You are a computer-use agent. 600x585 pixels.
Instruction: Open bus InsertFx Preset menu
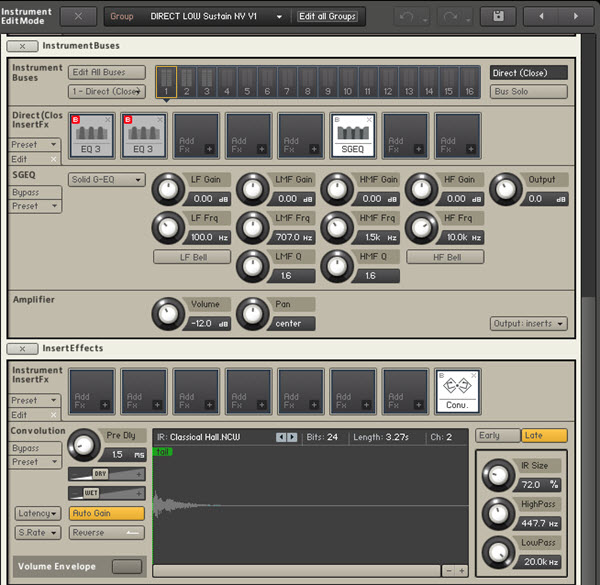pyautogui.click(x=34, y=145)
